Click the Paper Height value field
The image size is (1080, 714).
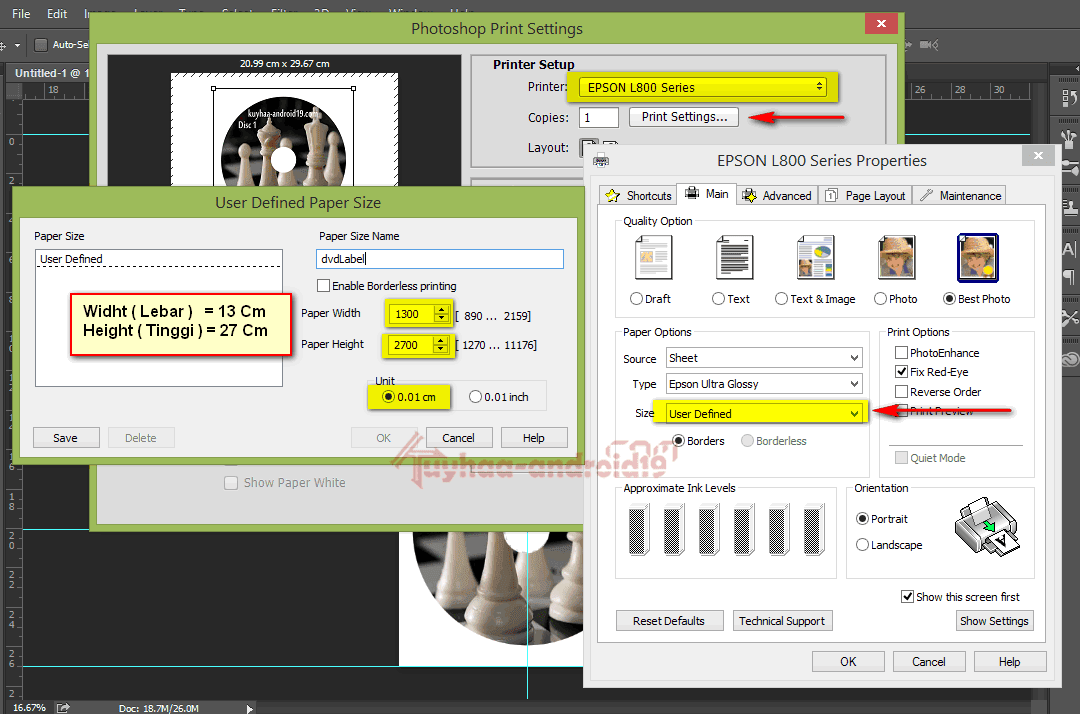[411, 345]
